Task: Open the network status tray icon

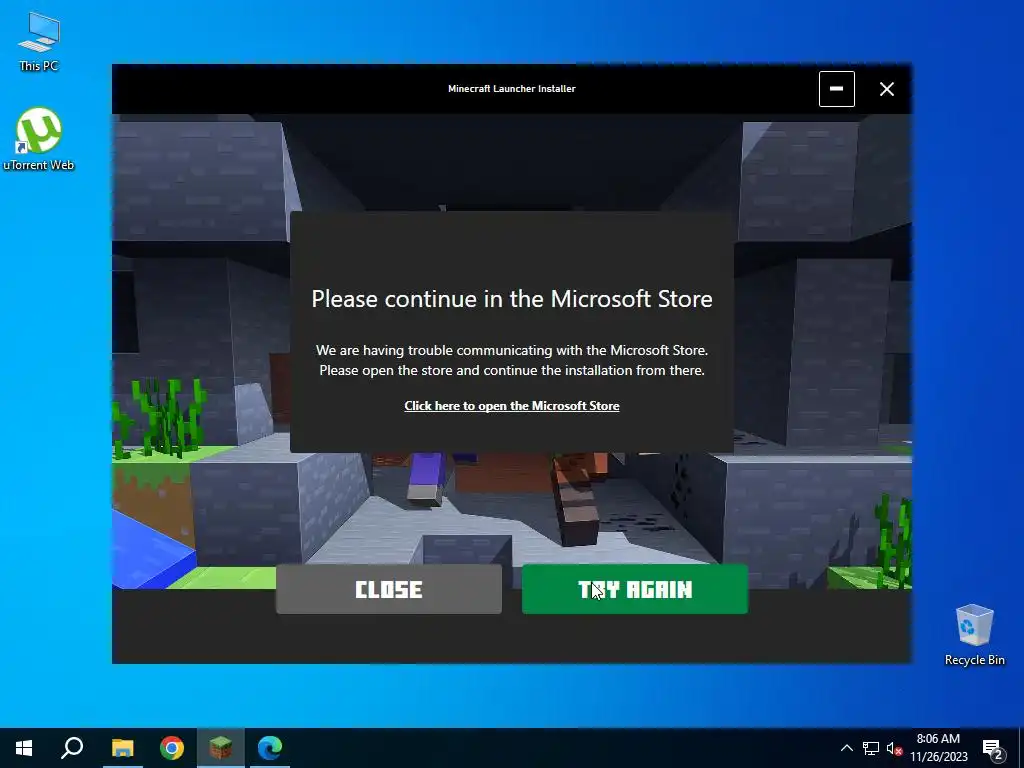Action: pyautogui.click(x=871, y=748)
